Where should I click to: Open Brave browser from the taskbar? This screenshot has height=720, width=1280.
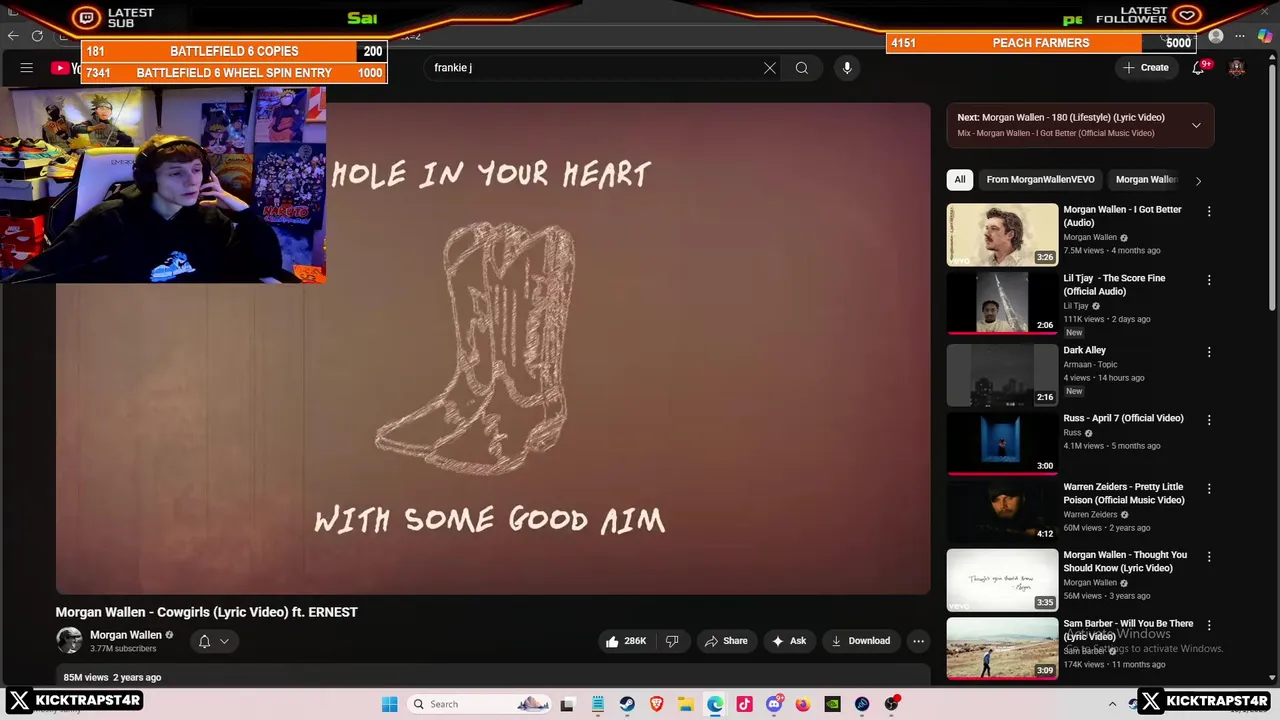pyautogui.click(x=656, y=704)
